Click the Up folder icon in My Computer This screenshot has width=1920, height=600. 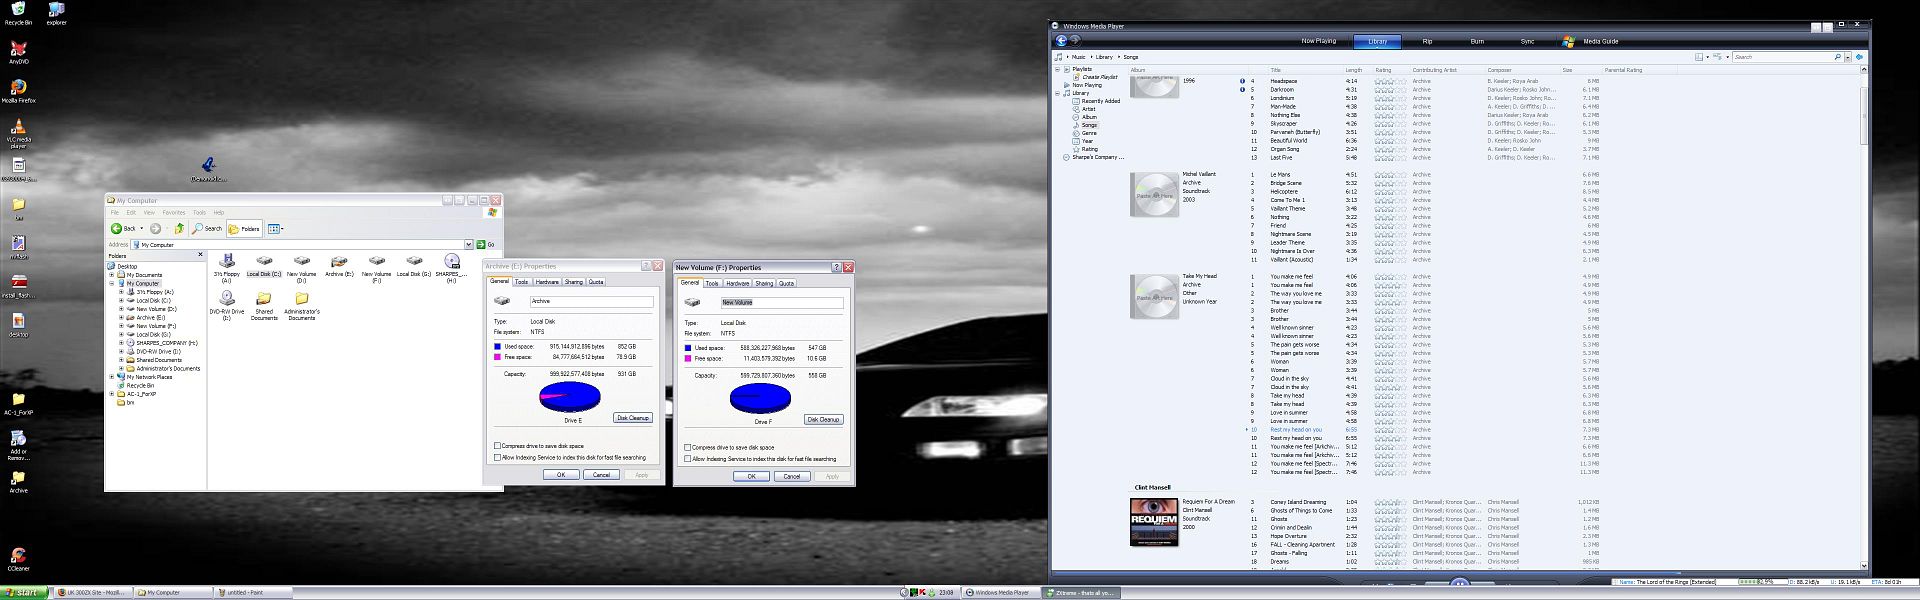click(179, 229)
